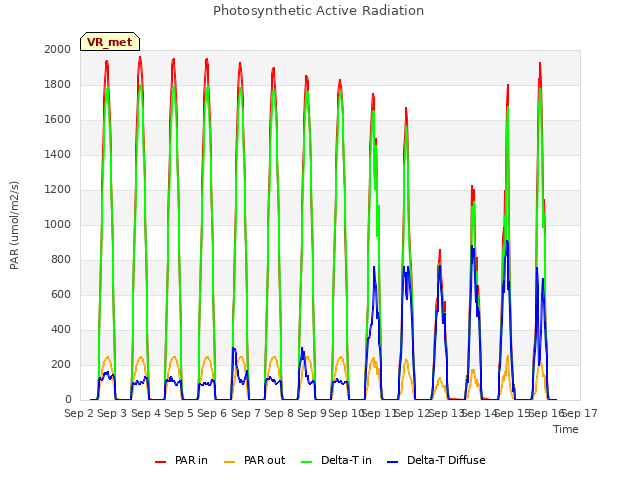The width and height of the screenshot is (640, 480).
Task: Click the 800 y-axis tick label
Action: pyautogui.click(x=61, y=260)
